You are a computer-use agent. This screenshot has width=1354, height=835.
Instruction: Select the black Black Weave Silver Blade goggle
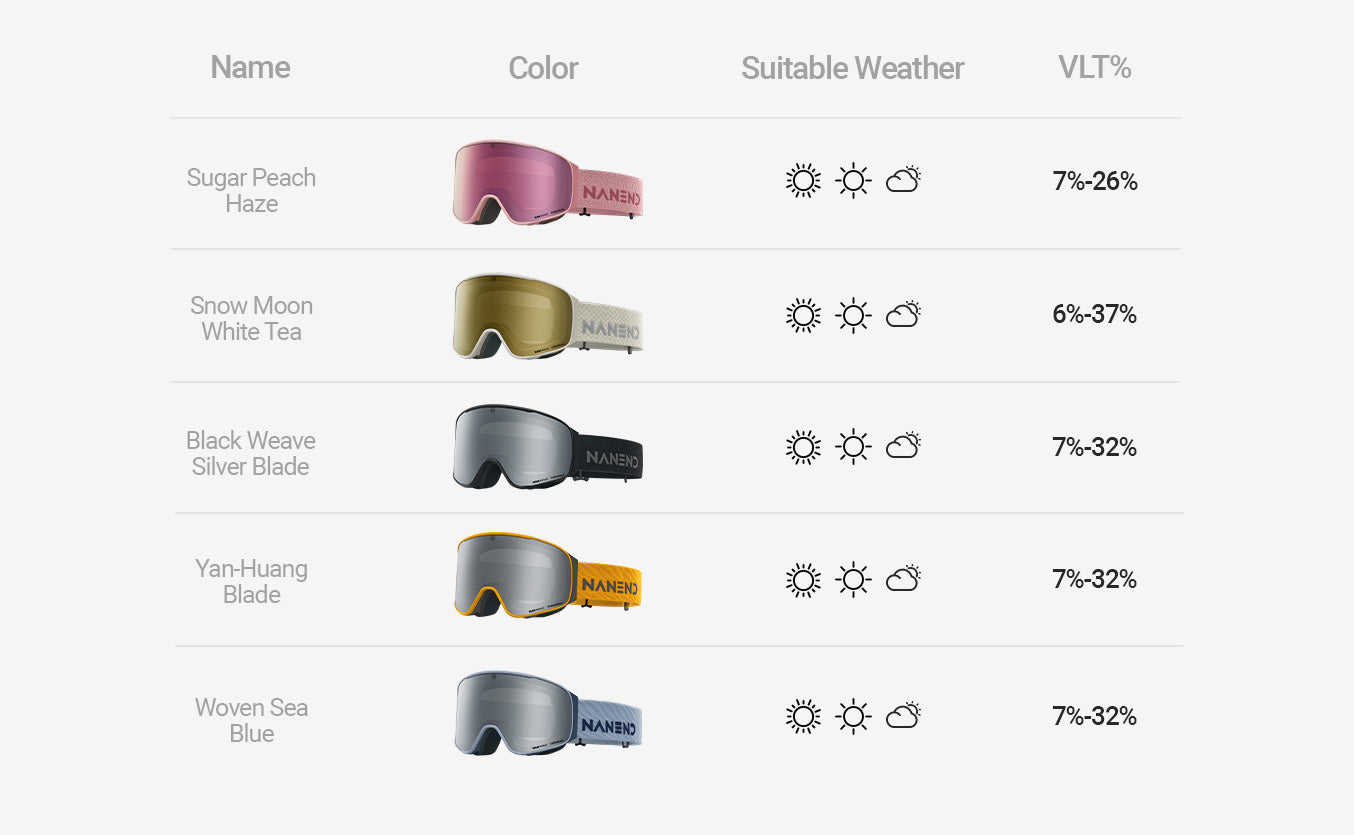click(x=547, y=447)
